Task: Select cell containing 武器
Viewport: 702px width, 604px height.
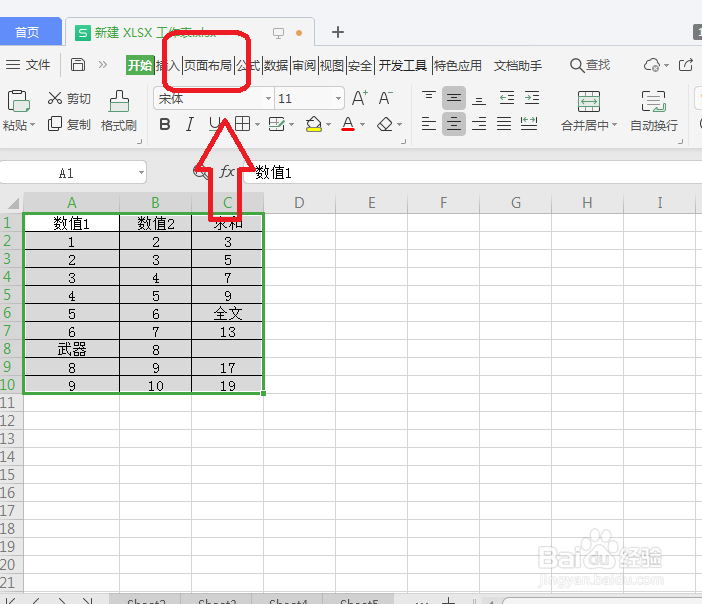Action: (72, 349)
